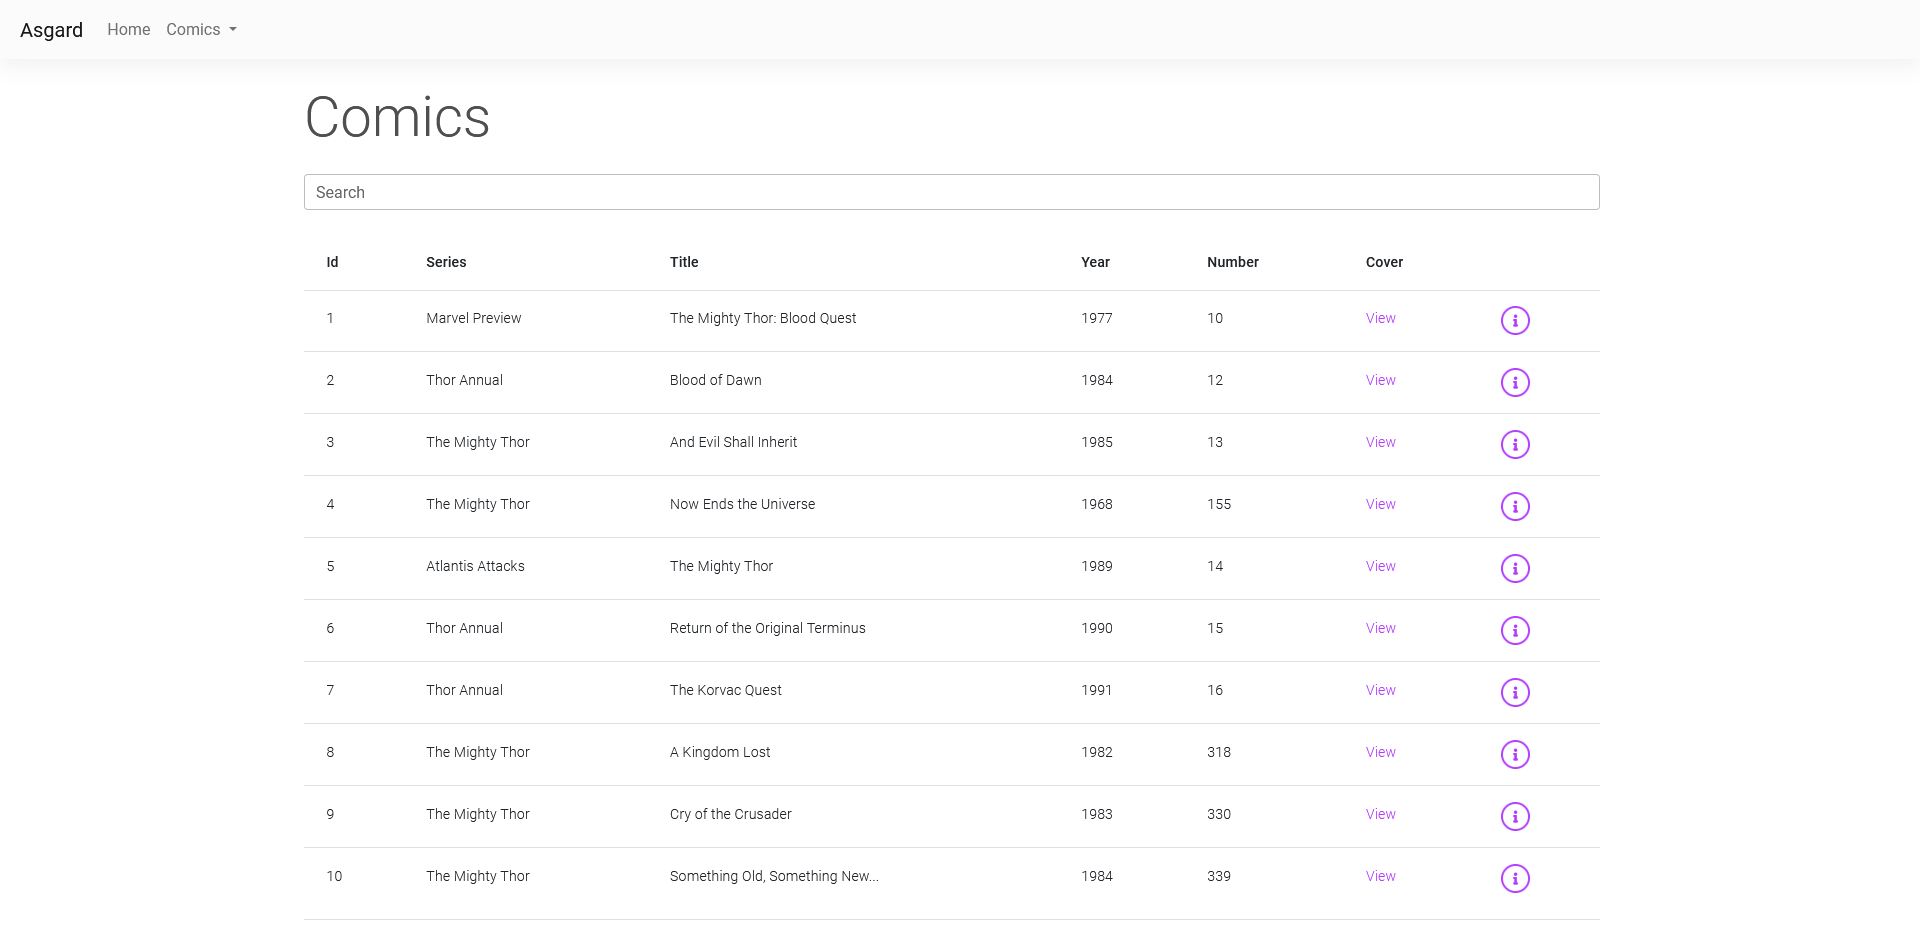
Task: Click year 1977 cell
Action: point(1096,318)
